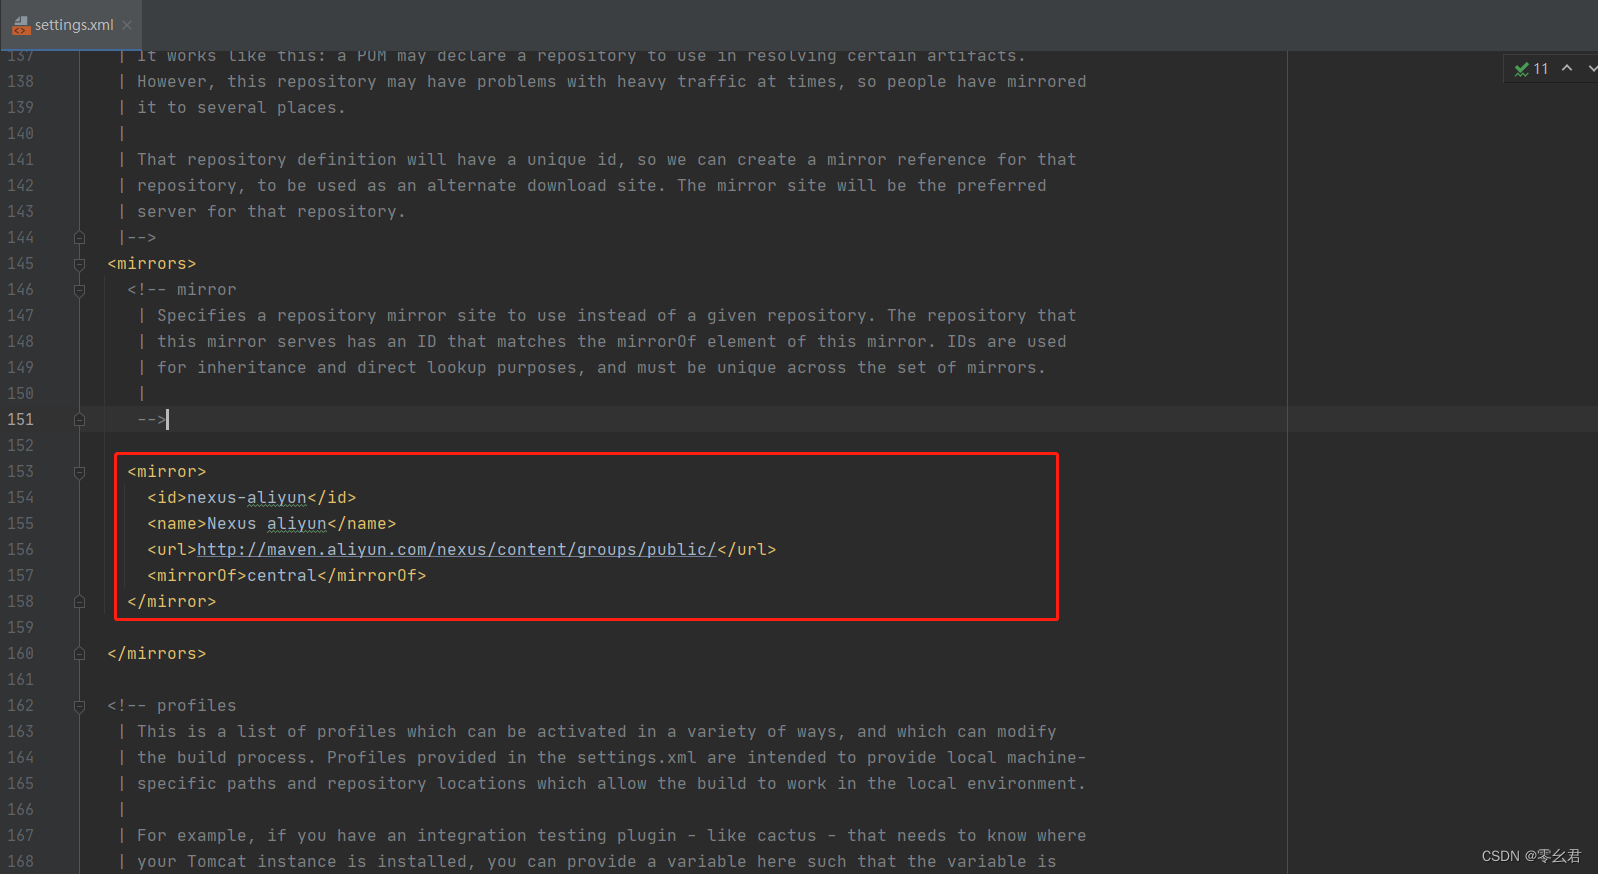Screen dimensions: 1598x874
Task: Click the 'Specifies a repository mirror site' line
Action: pyautogui.click(x=616, y=316)
